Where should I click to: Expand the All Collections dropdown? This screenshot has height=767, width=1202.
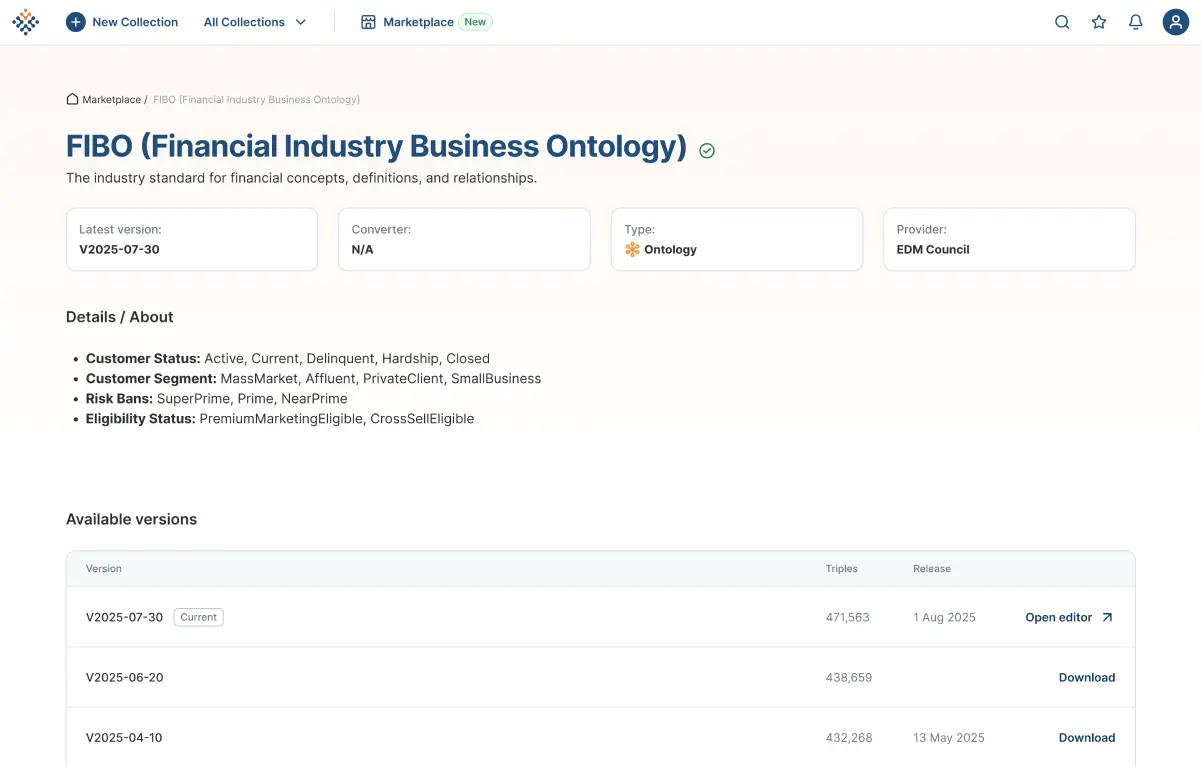tap(244, 22)
